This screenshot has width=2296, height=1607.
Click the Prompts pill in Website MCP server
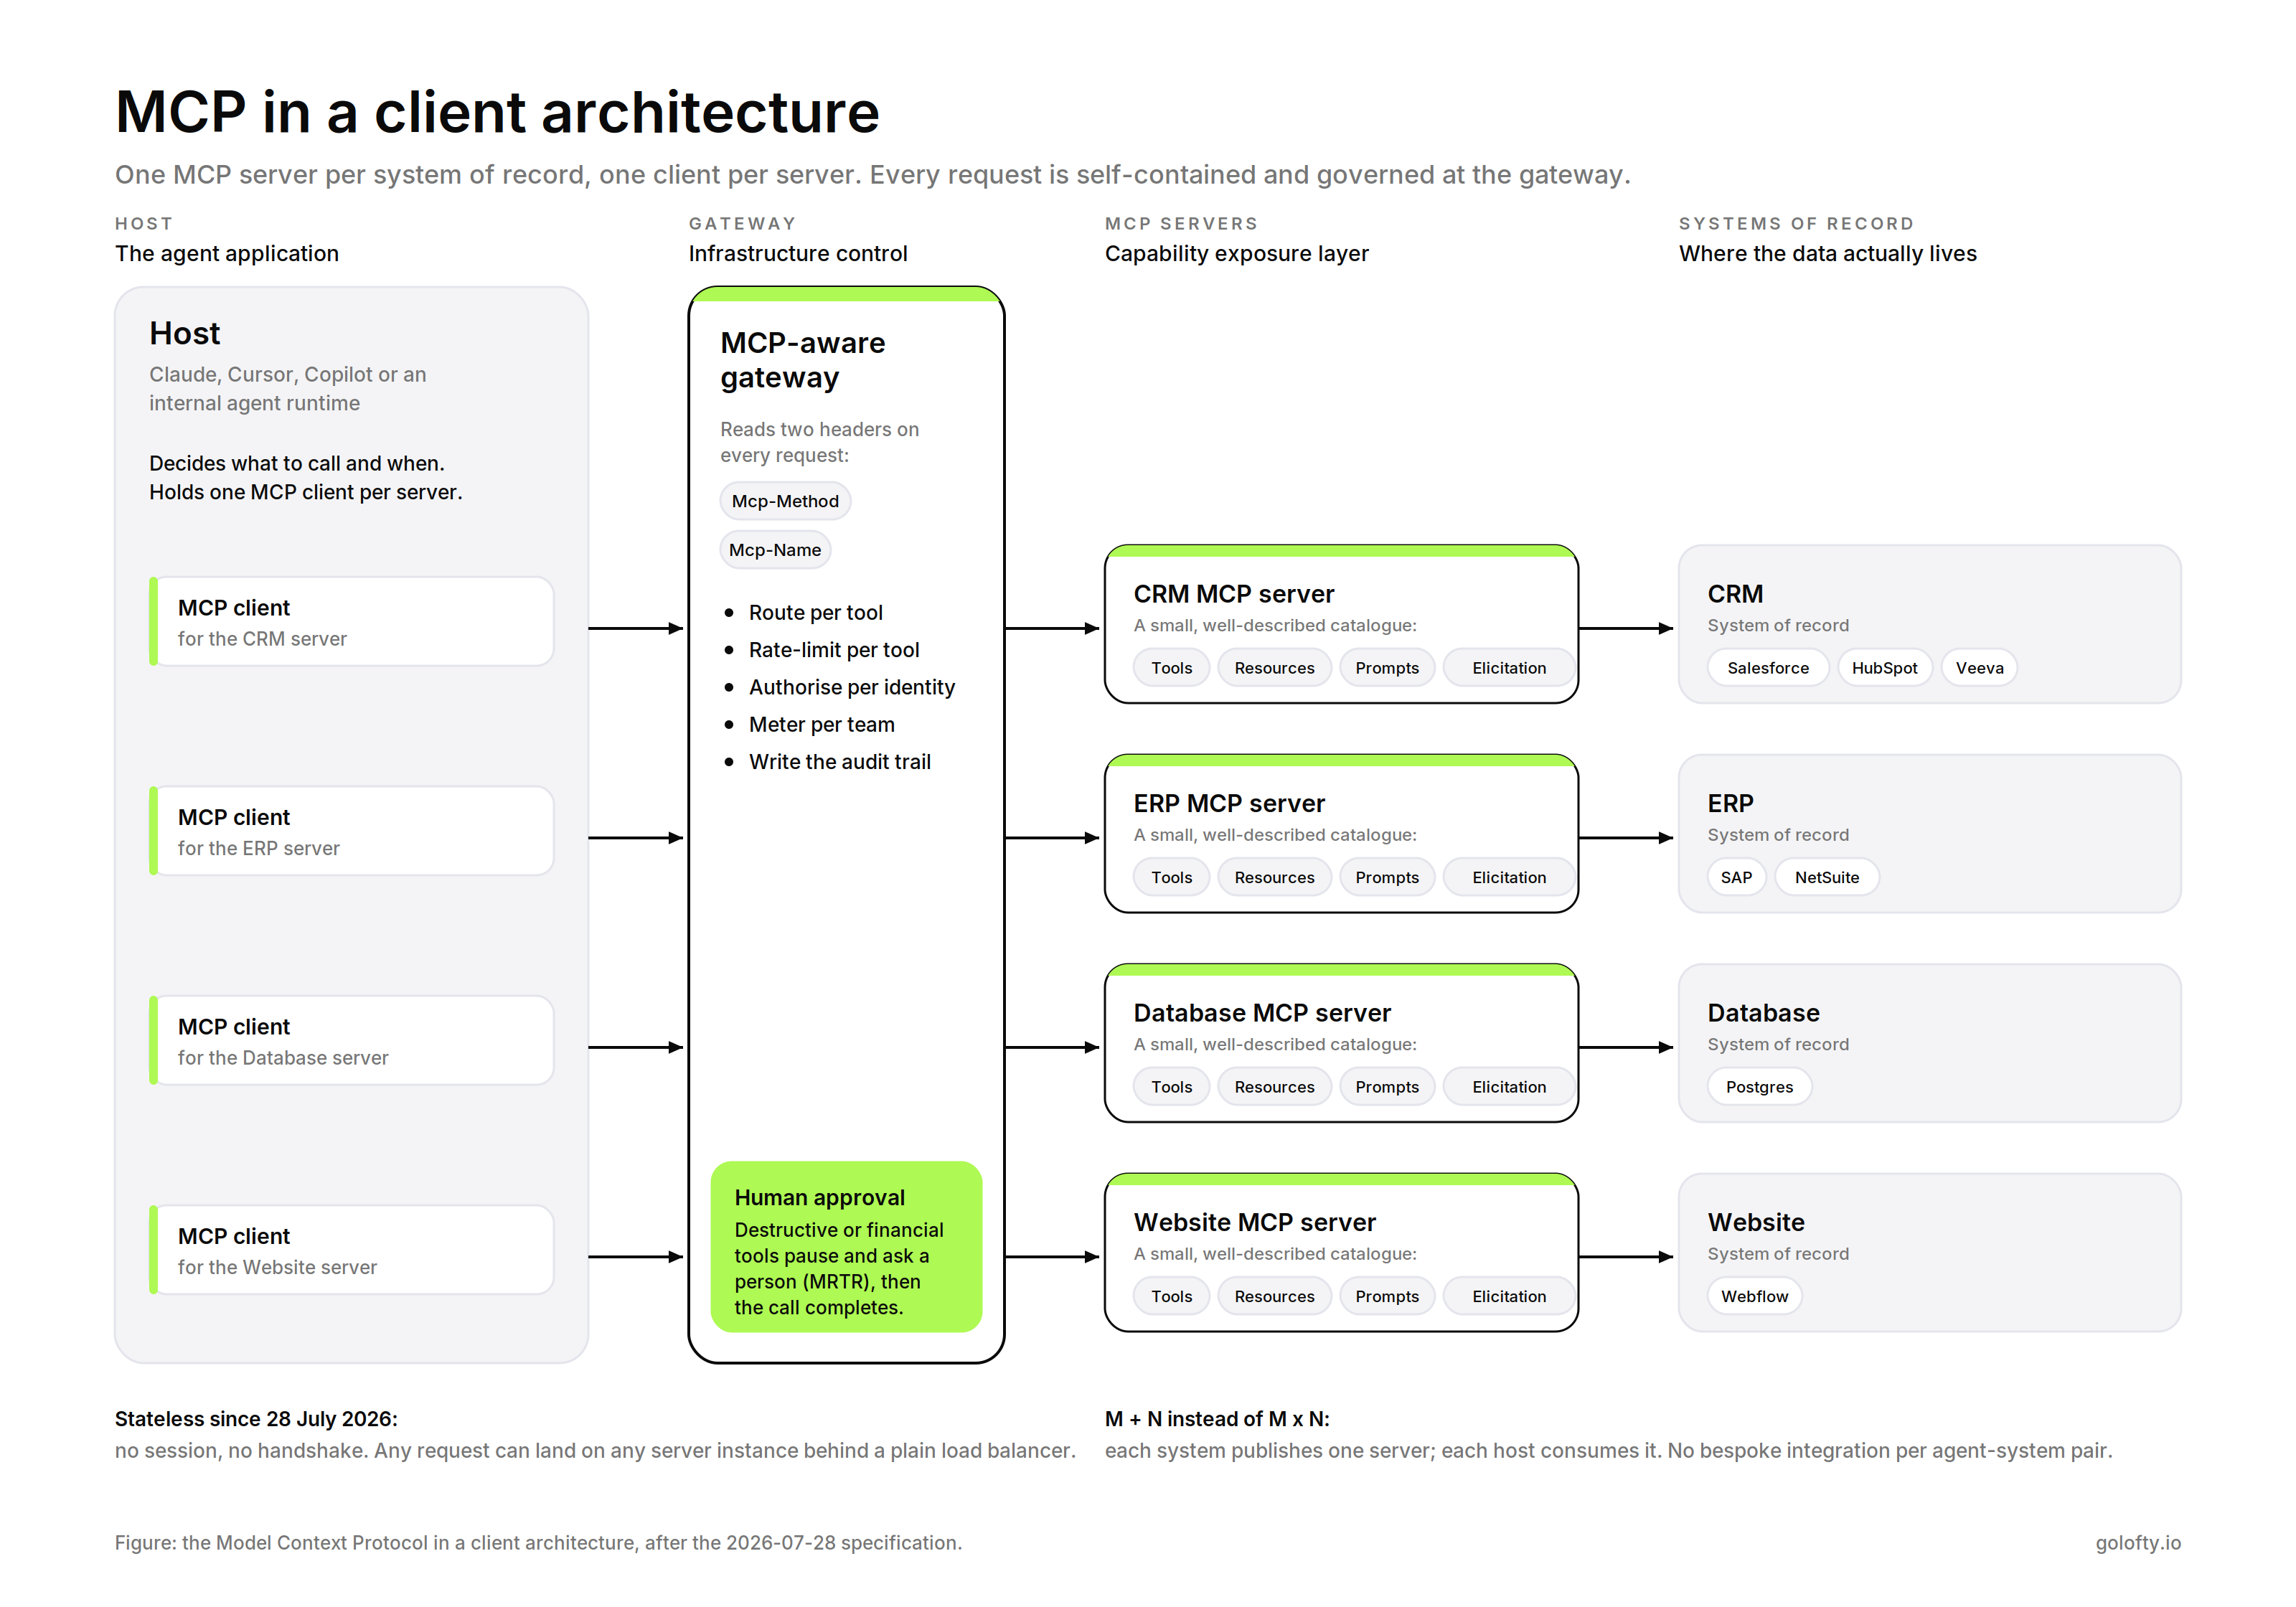pos(1387,1296)
